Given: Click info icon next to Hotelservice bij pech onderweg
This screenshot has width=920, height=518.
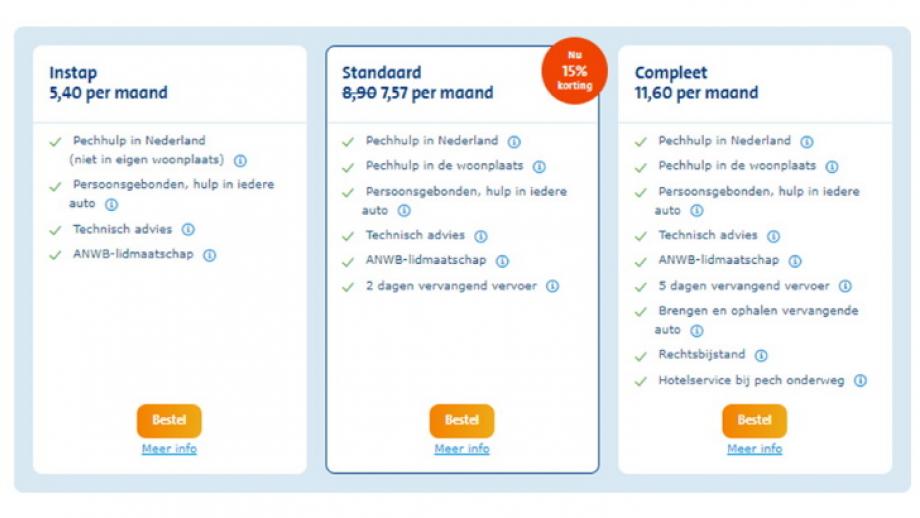Looking at the screenshot, I should pyautogui.click(x=860, y=381).
